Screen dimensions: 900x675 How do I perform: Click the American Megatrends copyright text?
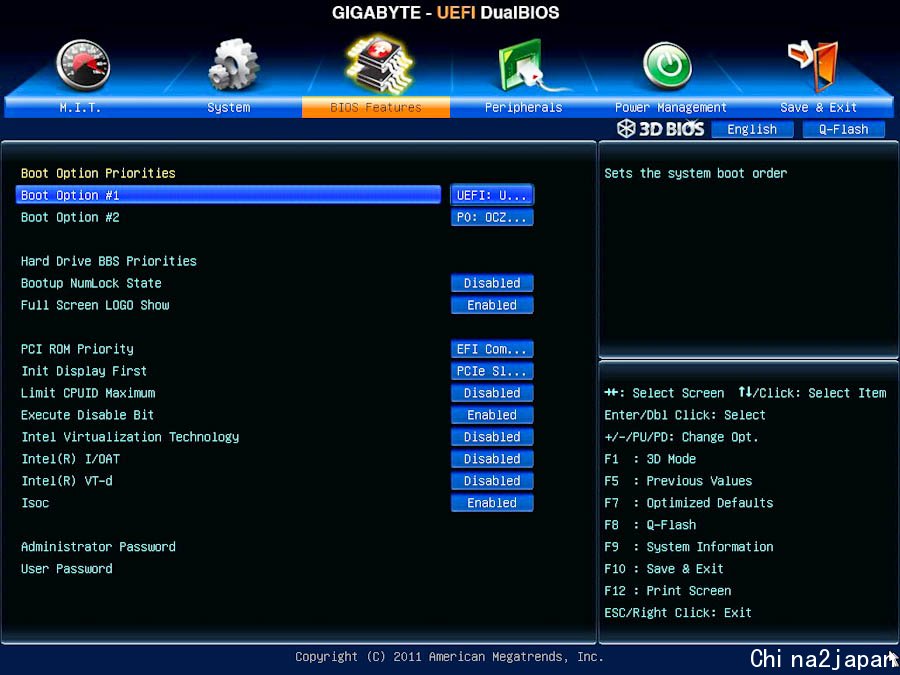(449, 657)
